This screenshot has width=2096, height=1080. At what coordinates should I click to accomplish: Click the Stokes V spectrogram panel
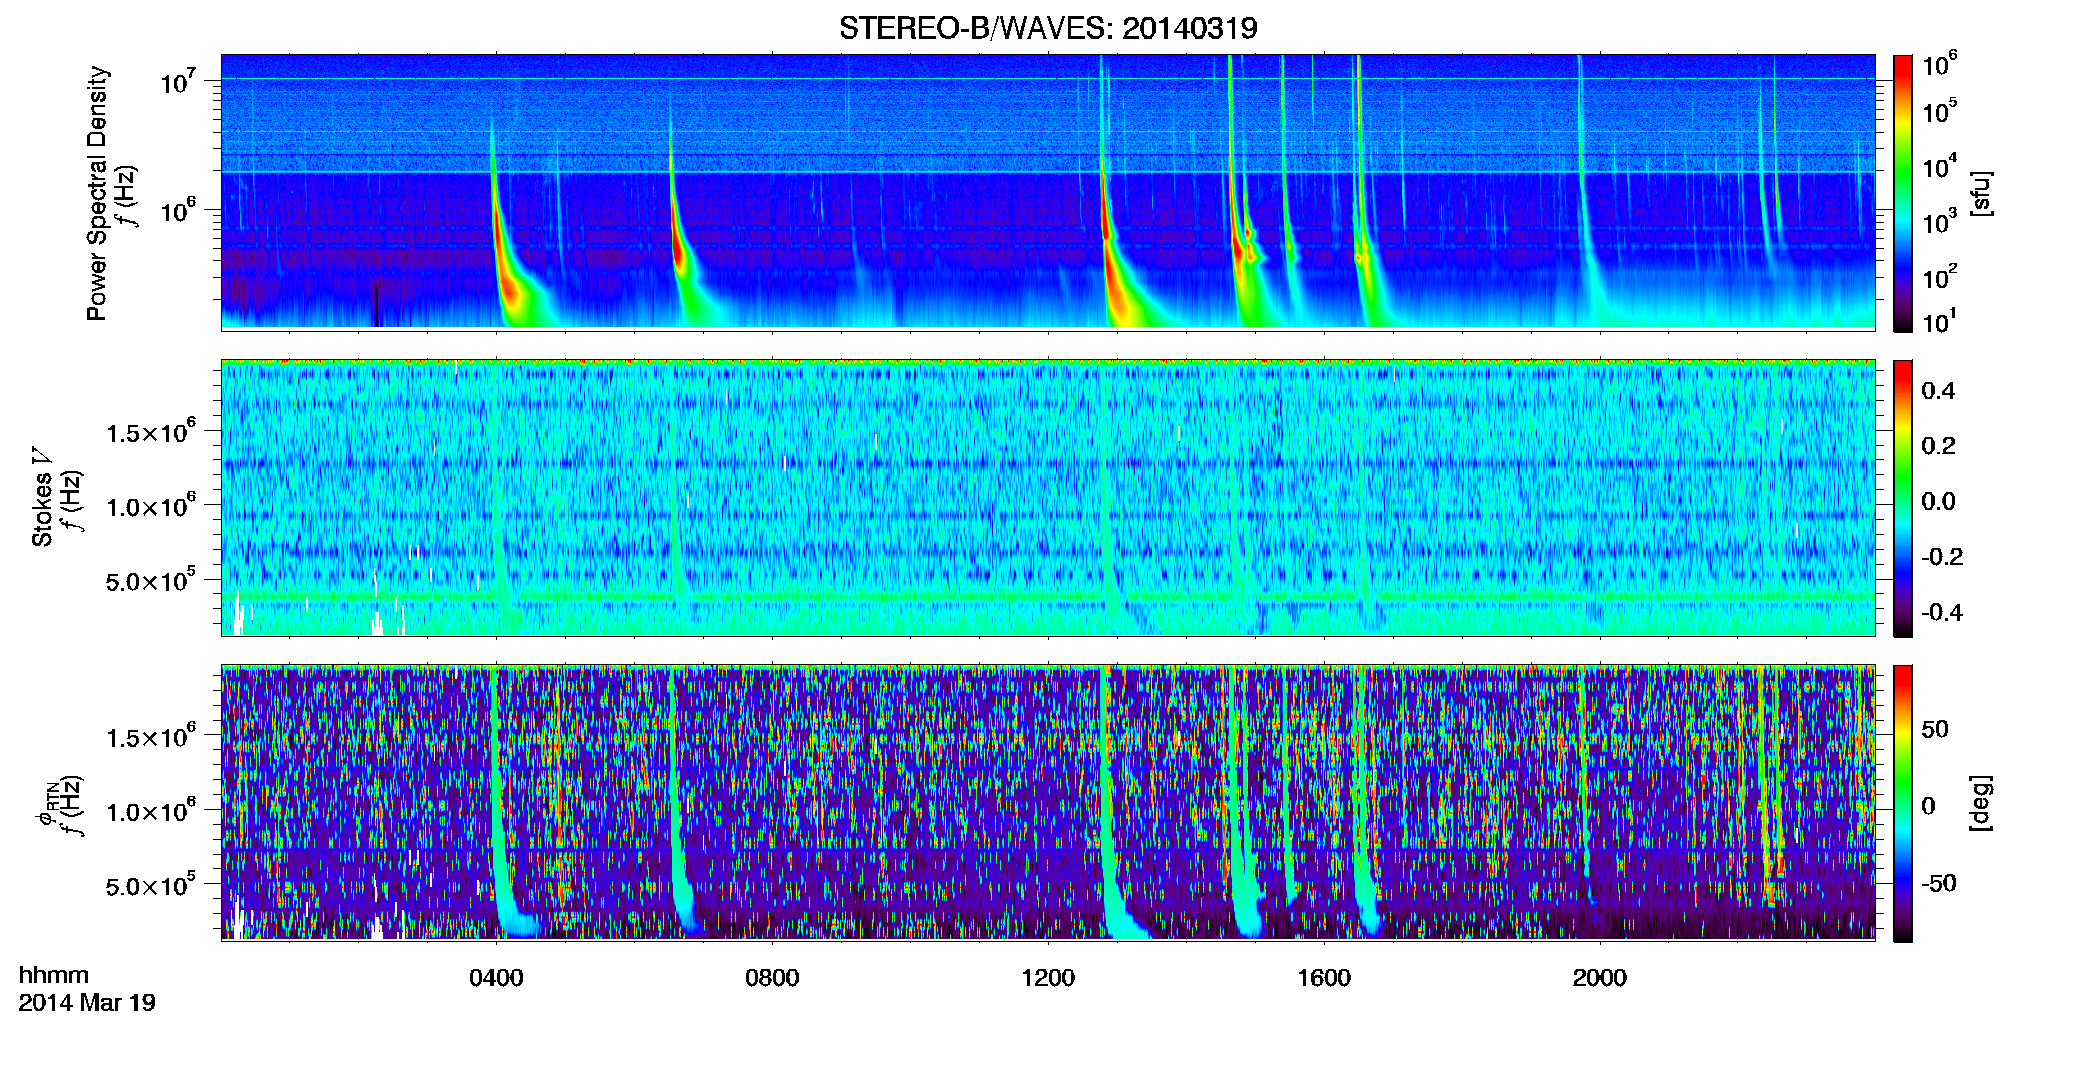[1048, 498]
